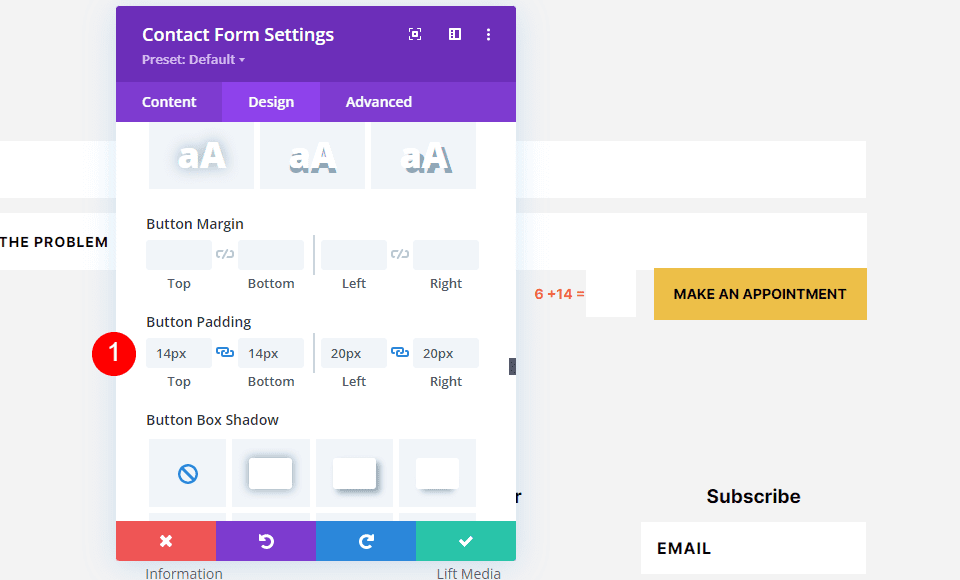The height and width of the screenshot is (580, 960).
Task: Redo the last settings change
Action: (365, 540)
